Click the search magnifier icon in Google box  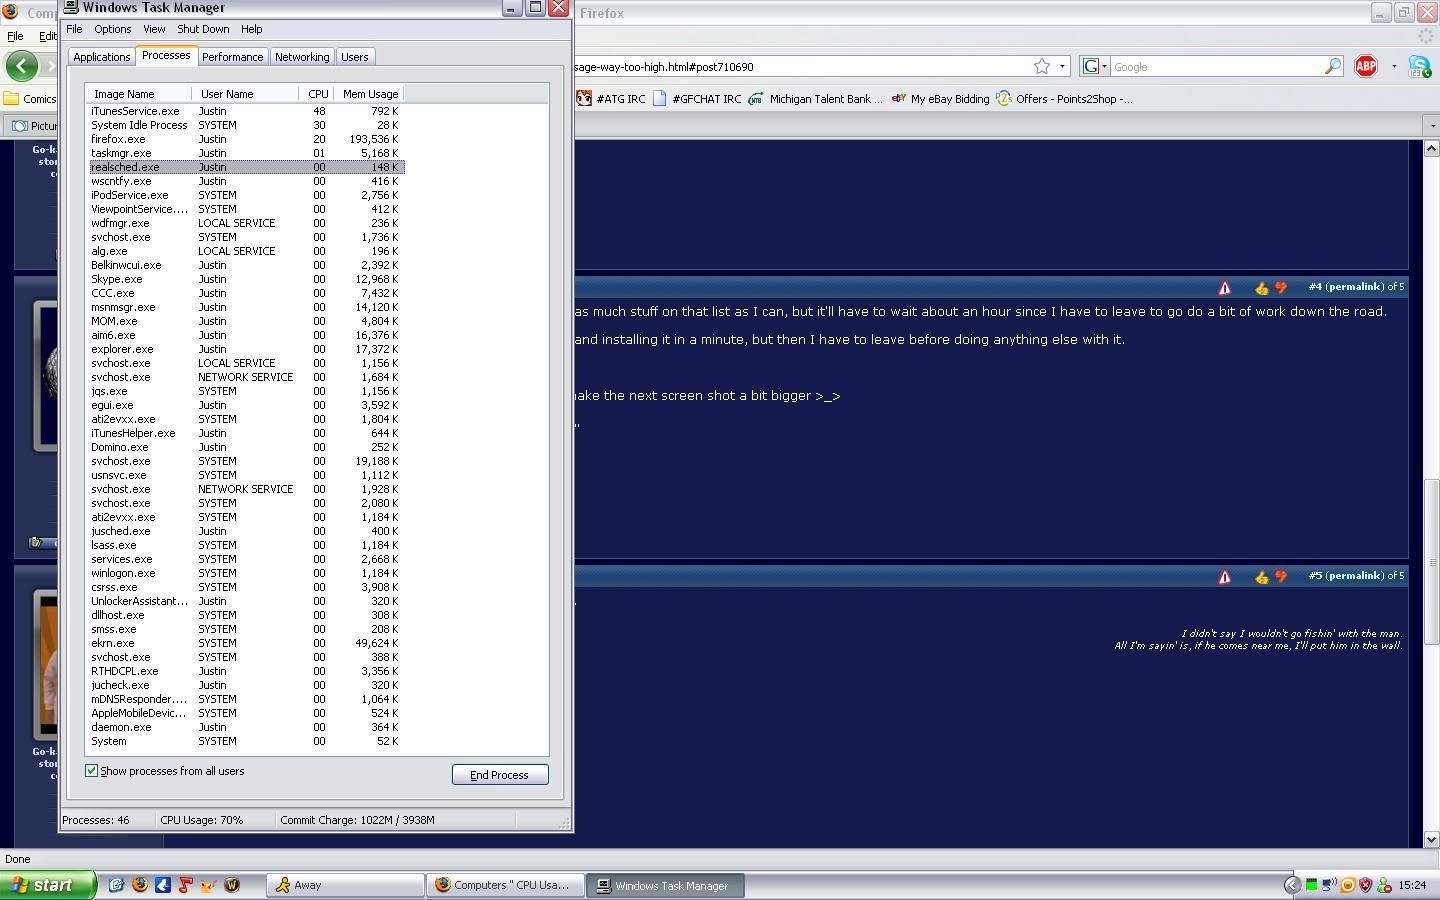tap(1333, 67)
